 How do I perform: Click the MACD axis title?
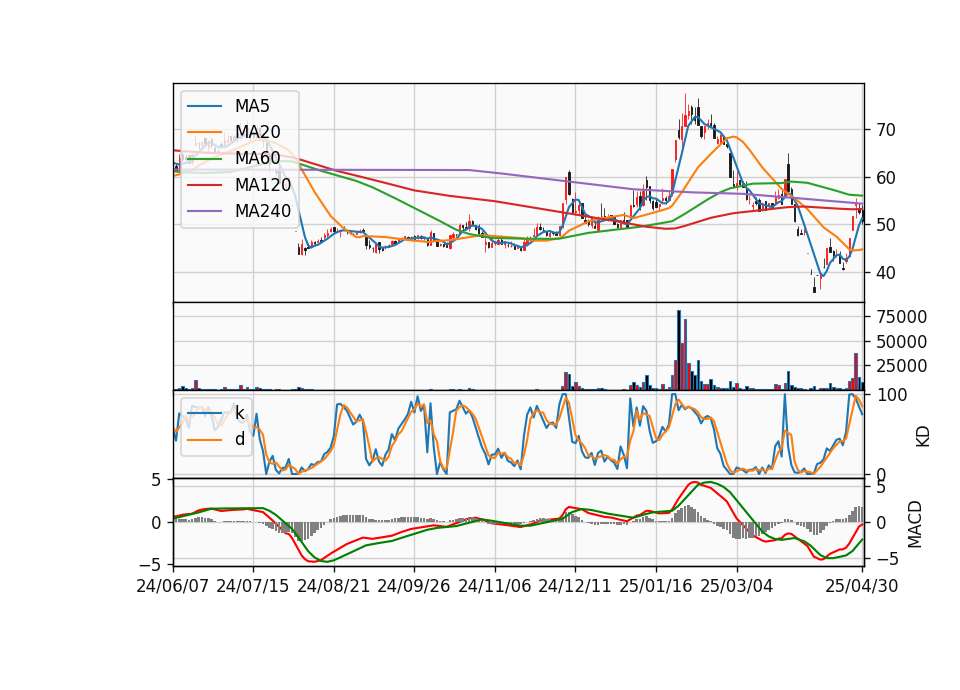coord(915,524)
